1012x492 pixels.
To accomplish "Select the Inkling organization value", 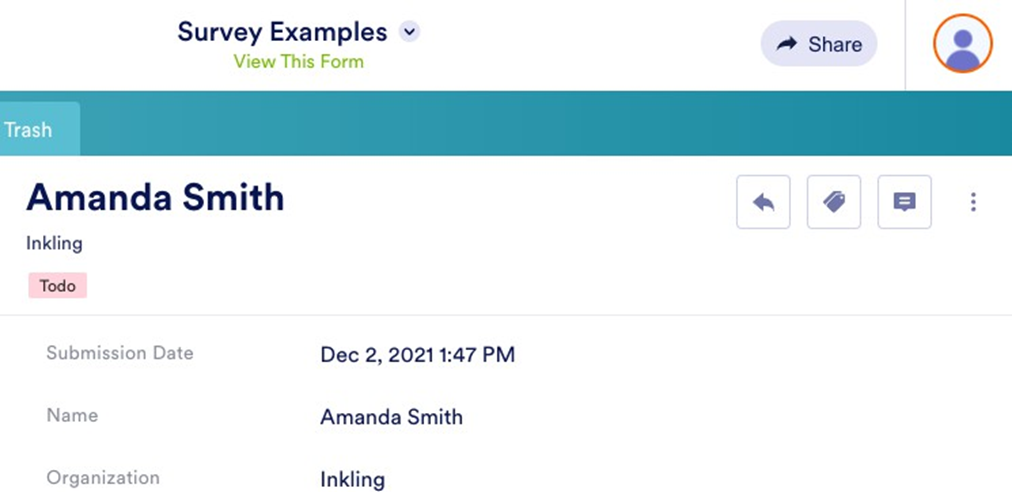I will [x=352, y=479].
